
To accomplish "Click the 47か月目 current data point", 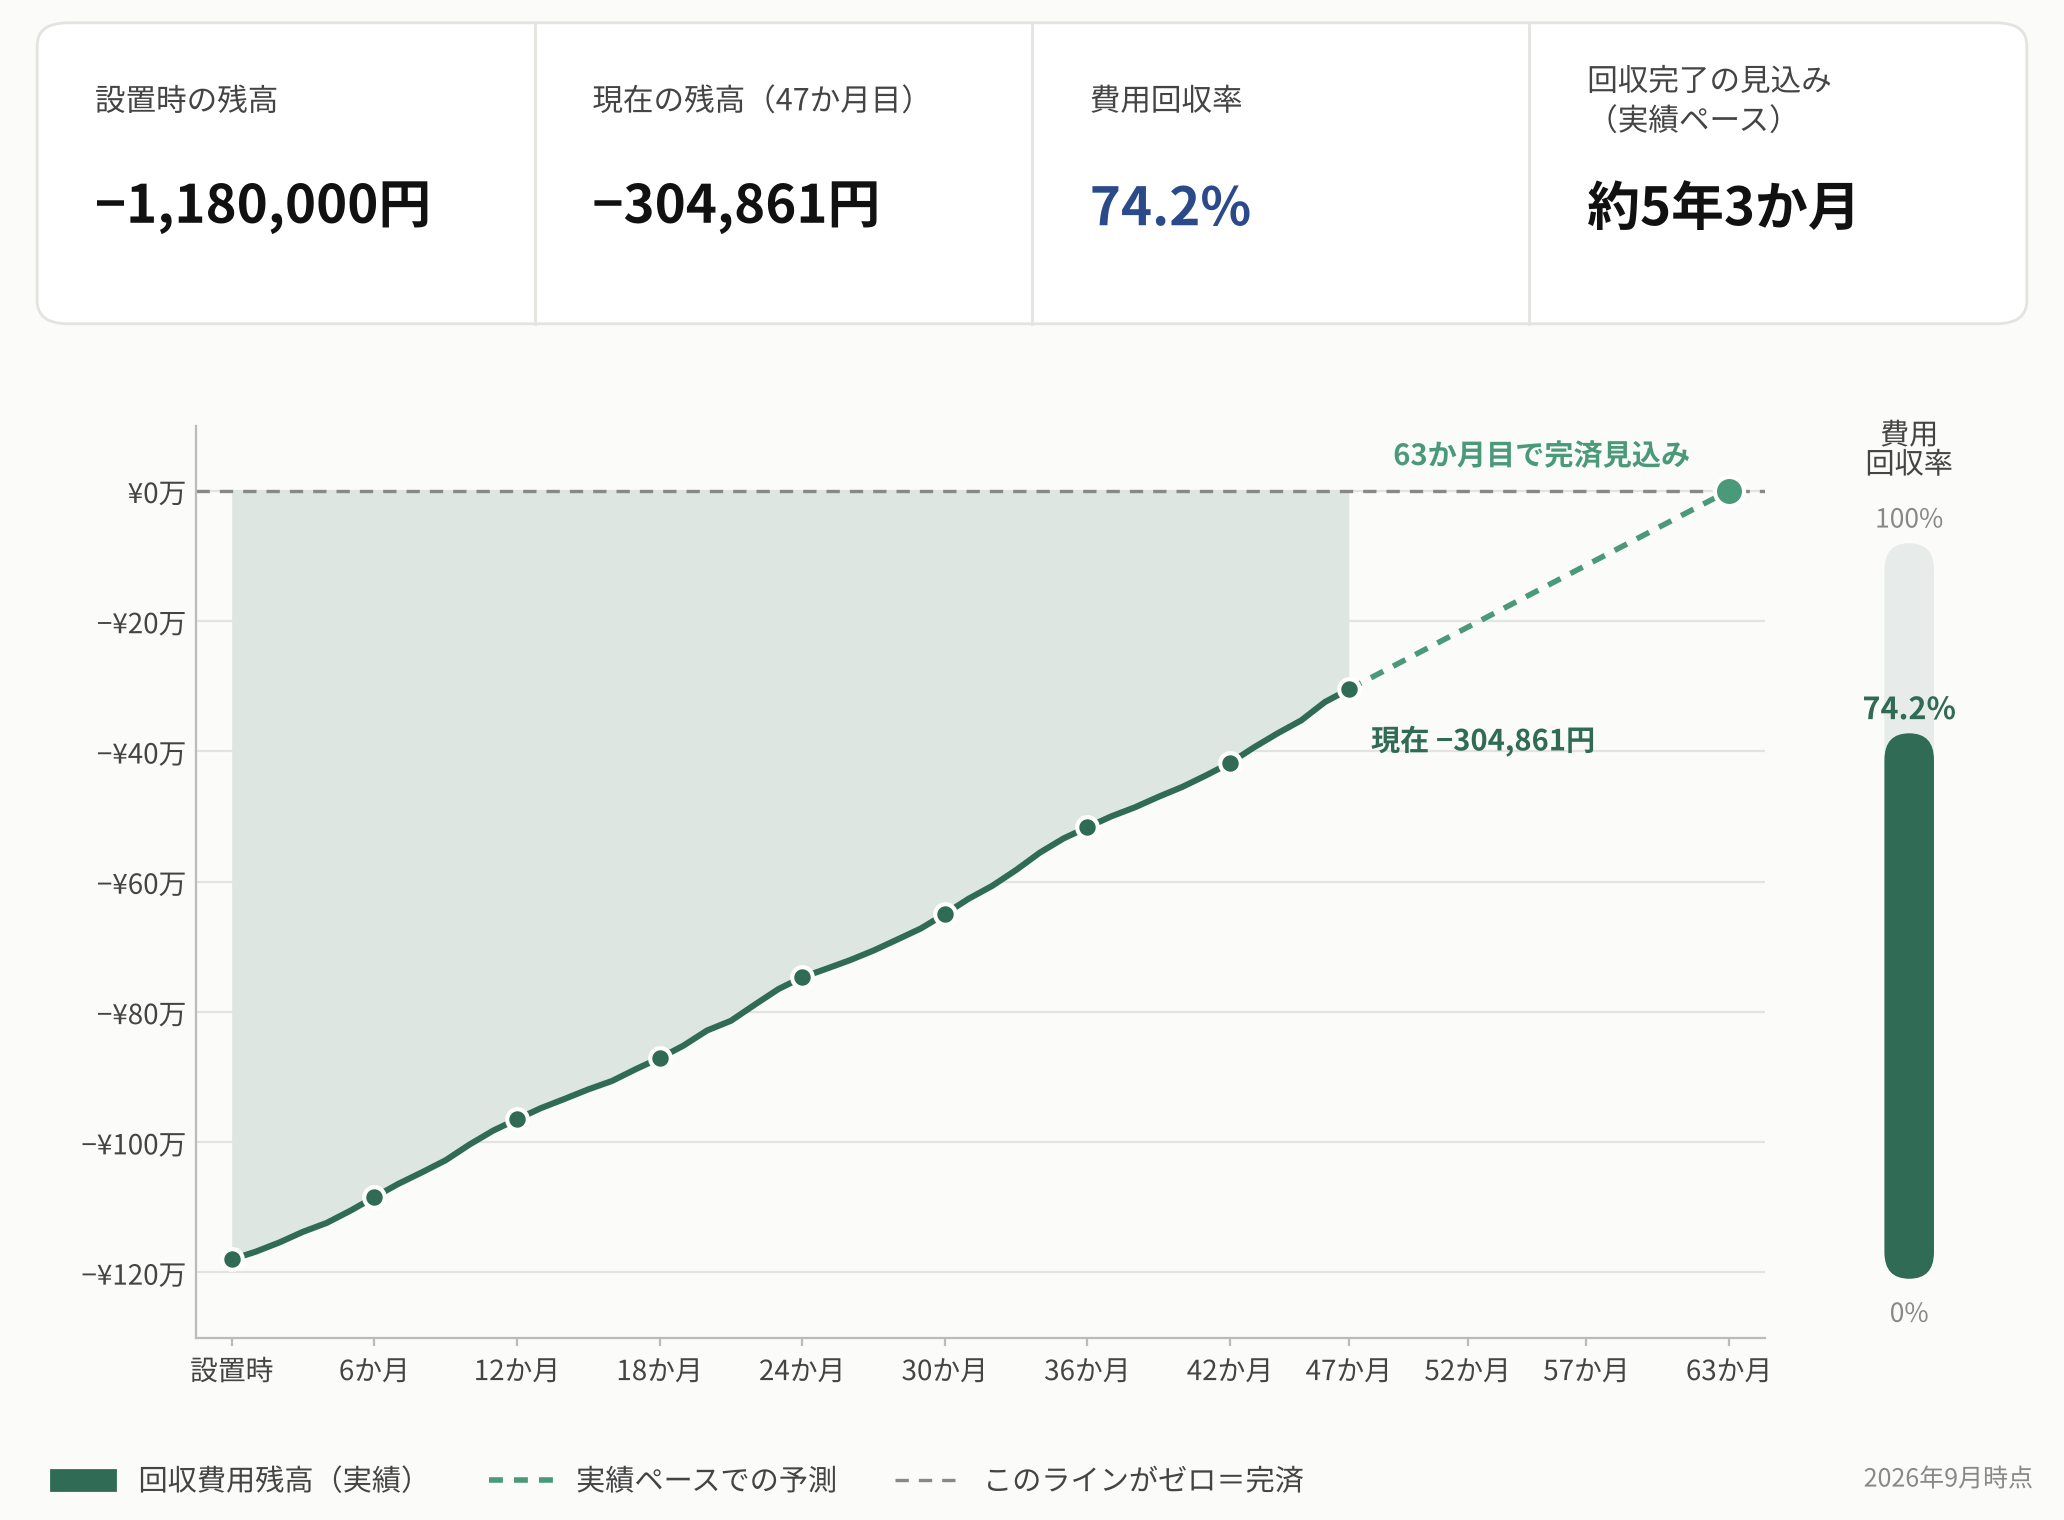I will [1349, 689].
